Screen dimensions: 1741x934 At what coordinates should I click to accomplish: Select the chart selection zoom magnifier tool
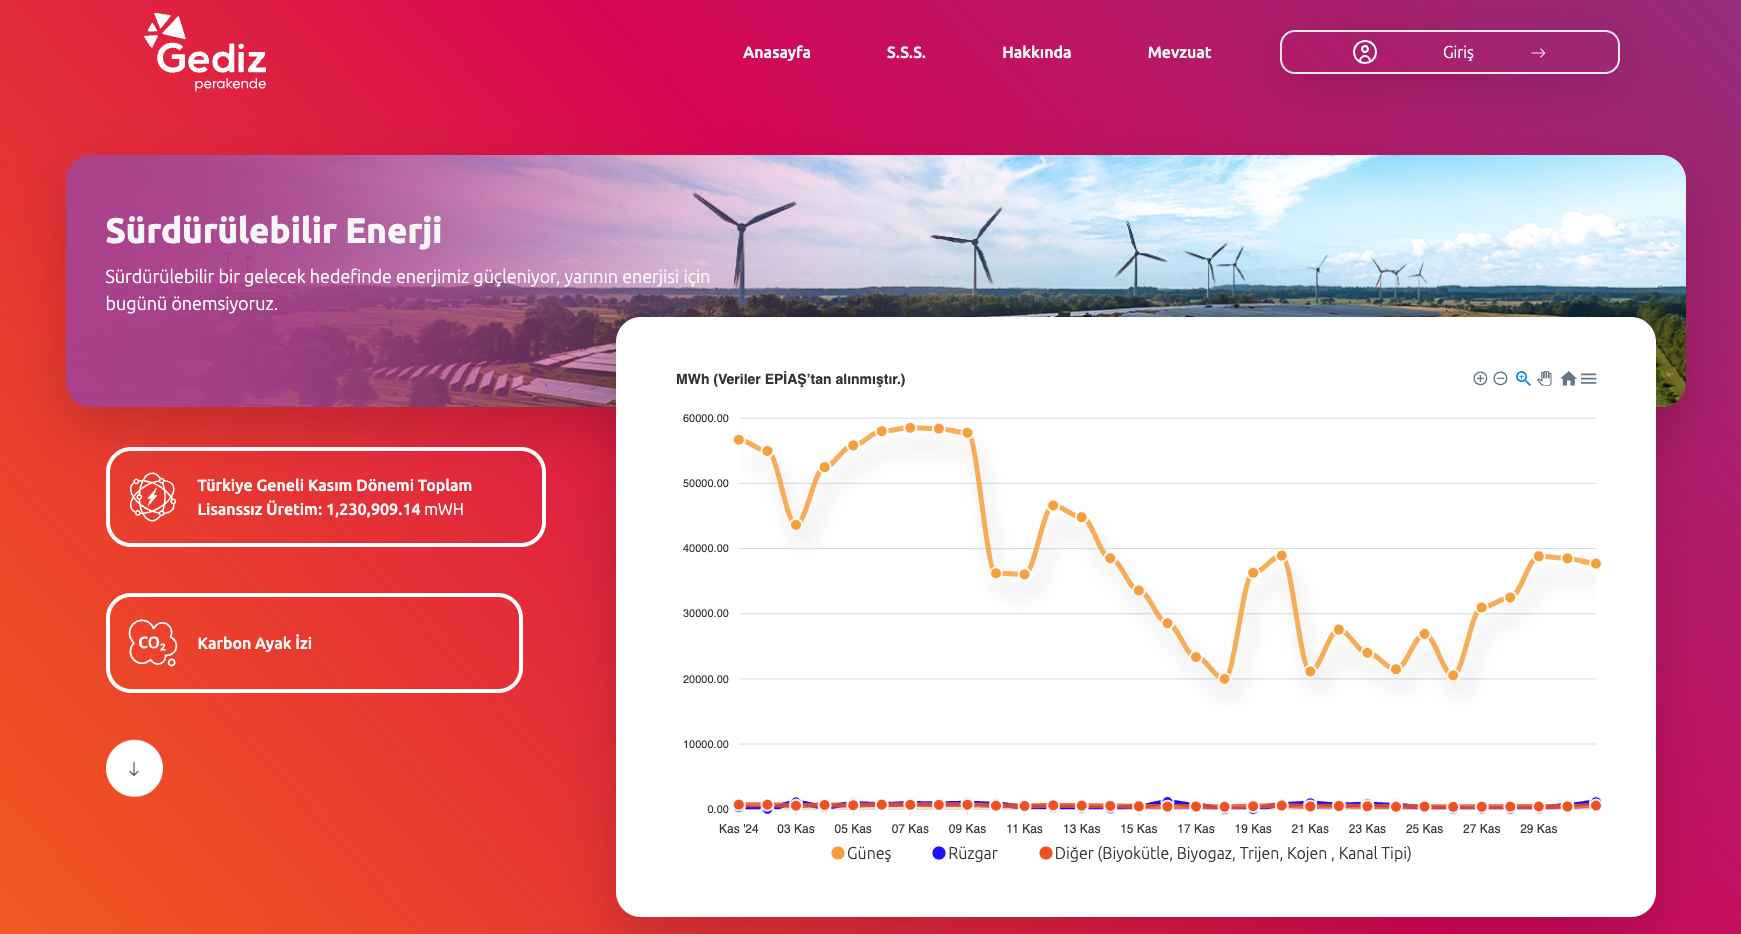coord(1523,378)
